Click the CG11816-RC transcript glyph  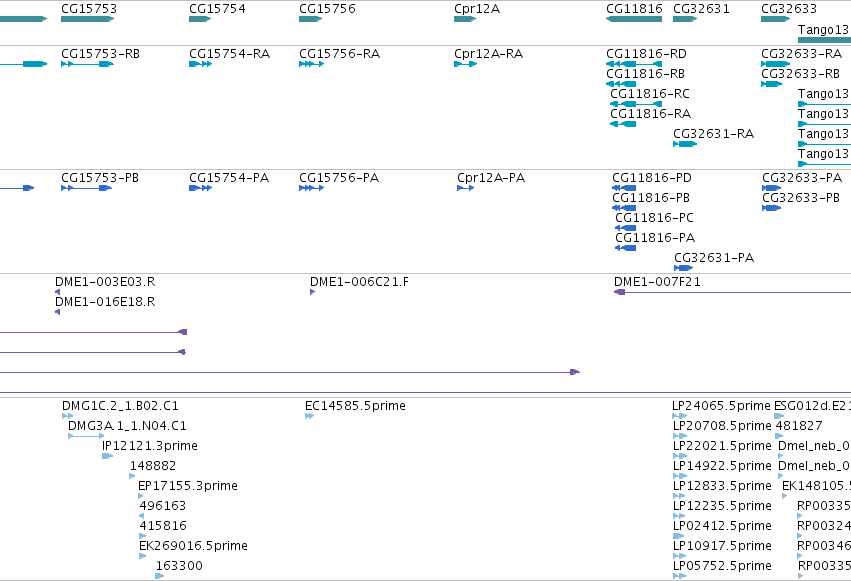pos(636,104)
